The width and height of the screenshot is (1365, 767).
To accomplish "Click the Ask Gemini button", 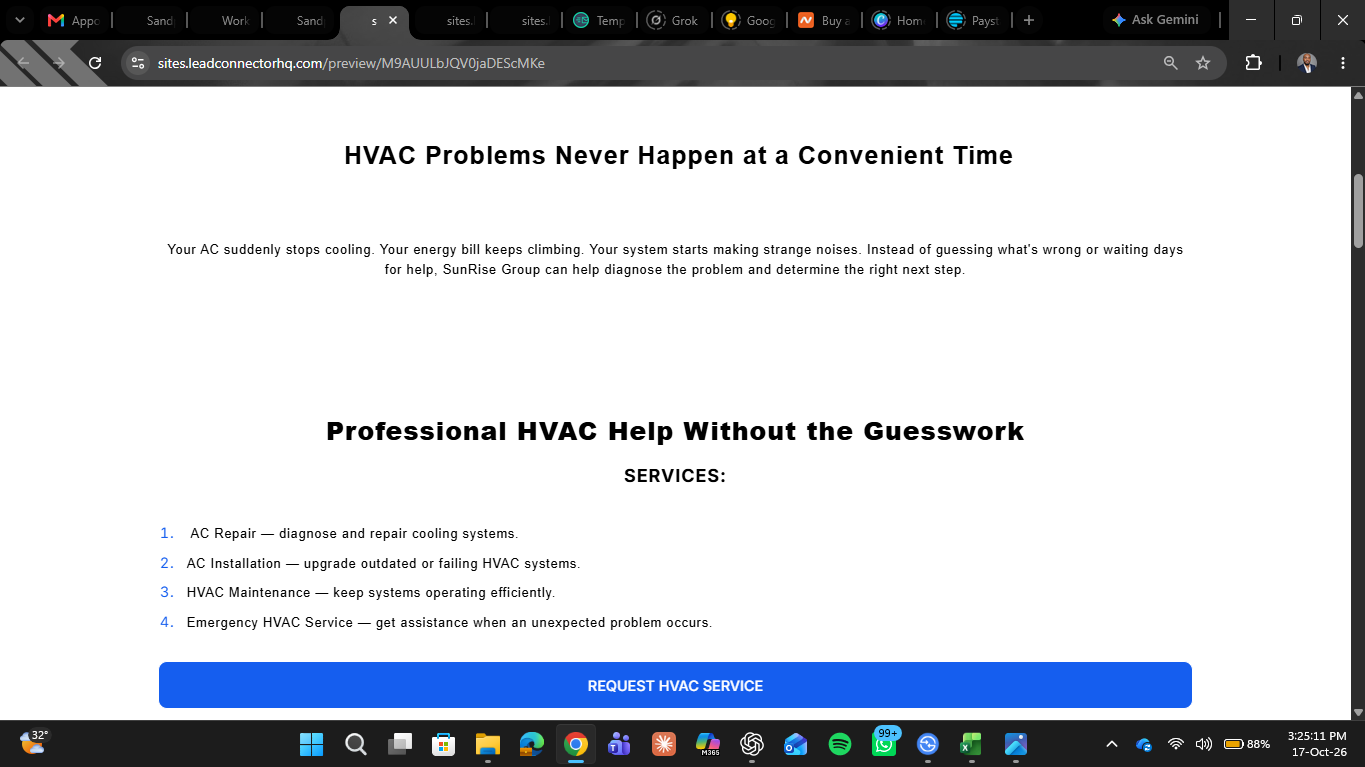I will pyautogui.click(x=1155, y=20).
